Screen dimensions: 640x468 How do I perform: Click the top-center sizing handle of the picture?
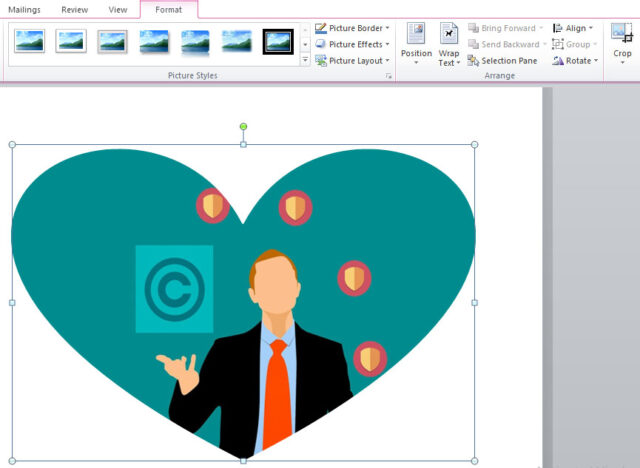pos(243,144)
